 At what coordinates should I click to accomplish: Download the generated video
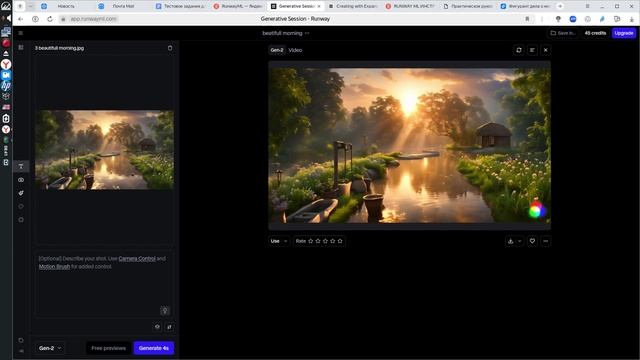point(510,241)
